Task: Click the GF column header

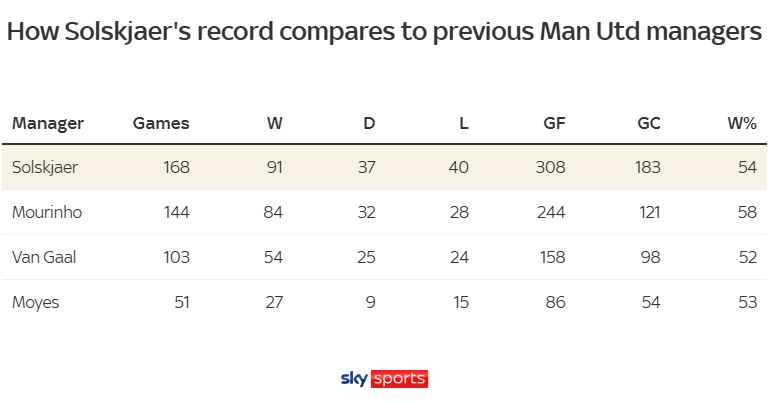Action: coord(553,124)
